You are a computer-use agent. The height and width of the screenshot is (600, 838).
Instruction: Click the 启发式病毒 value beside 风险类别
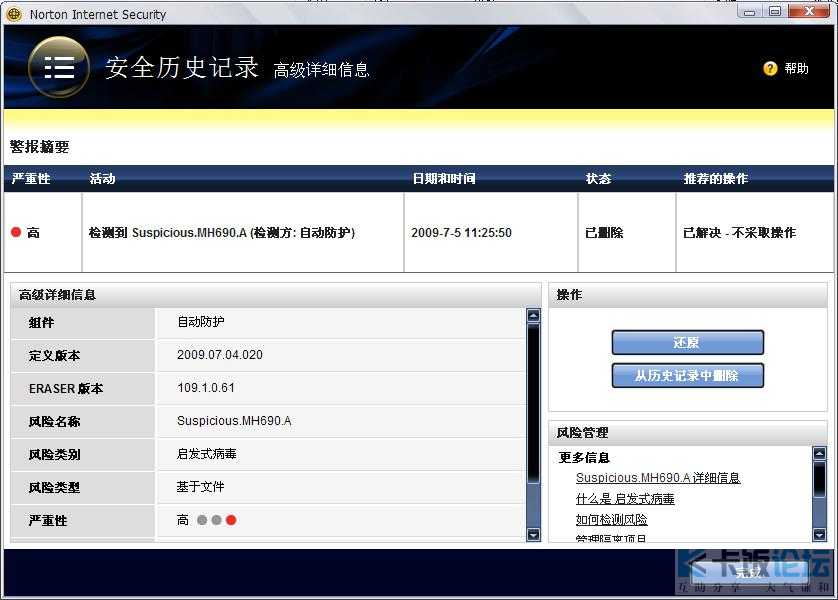(206, 454)
